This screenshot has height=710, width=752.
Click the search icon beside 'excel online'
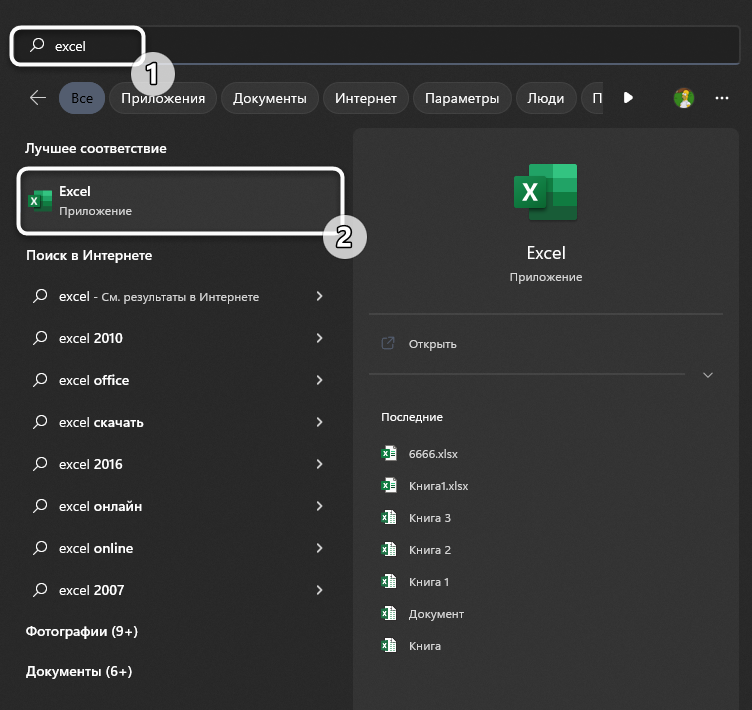40,548
